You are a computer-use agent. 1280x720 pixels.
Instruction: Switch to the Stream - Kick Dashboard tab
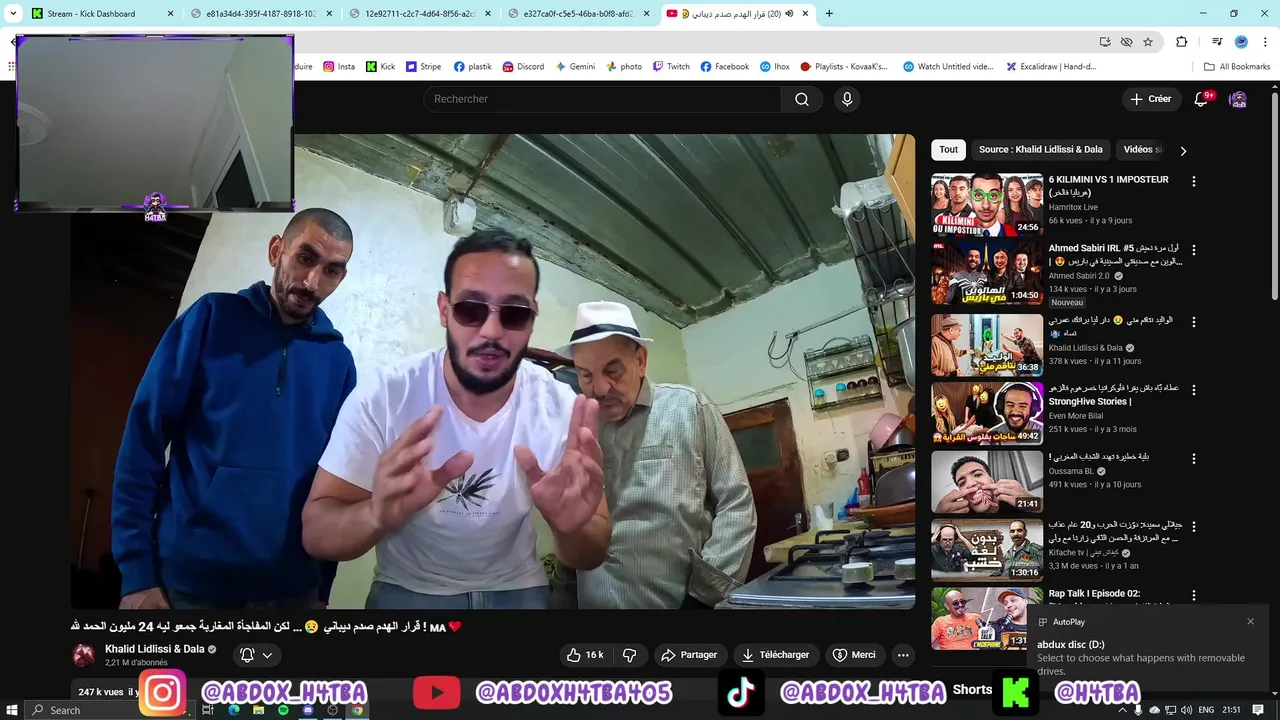[102, 14]
